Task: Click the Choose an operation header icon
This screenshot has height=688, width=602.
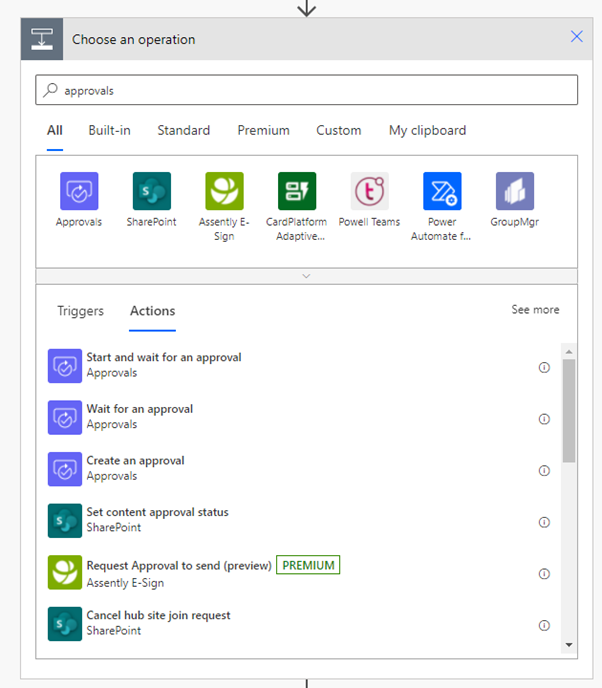Action: [x=42, y=39]
